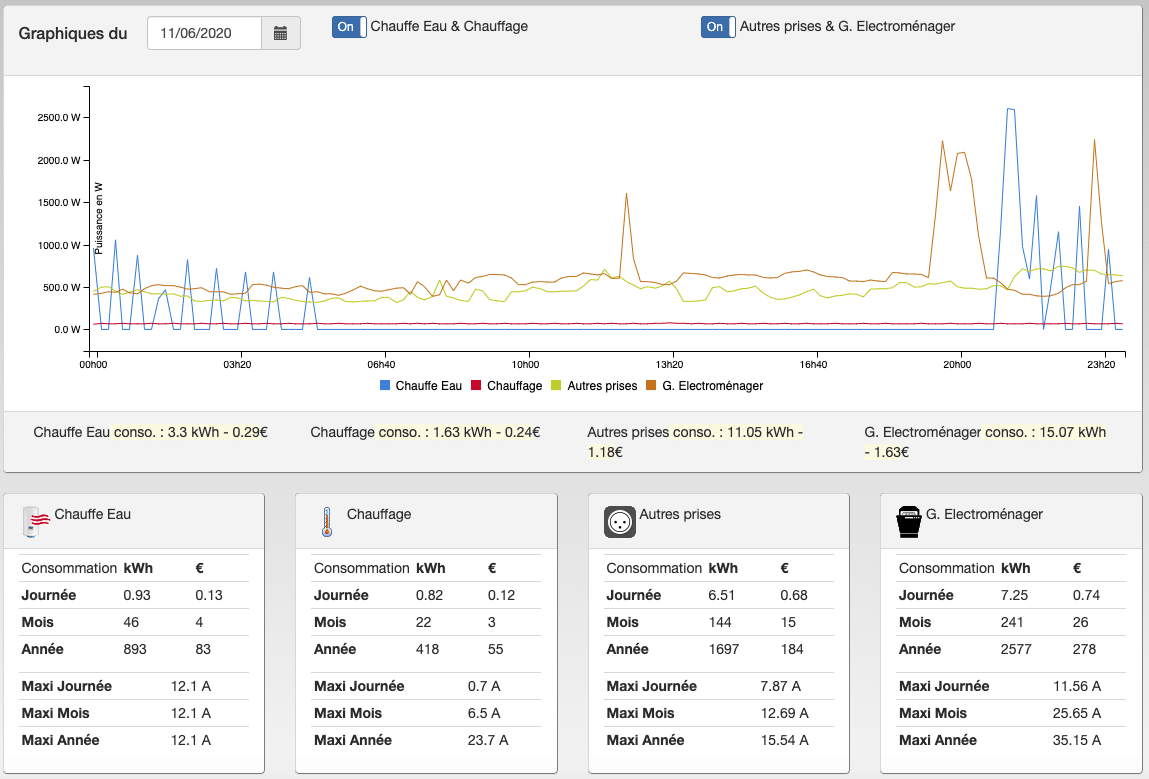The image size is (1149, 779).
Task: Click the 20h00 x-axis time label
Action: (957, 364)
